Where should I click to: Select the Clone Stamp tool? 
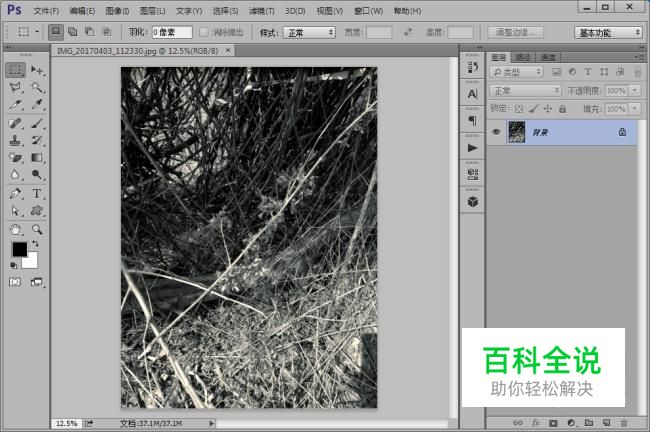[15, 141]
